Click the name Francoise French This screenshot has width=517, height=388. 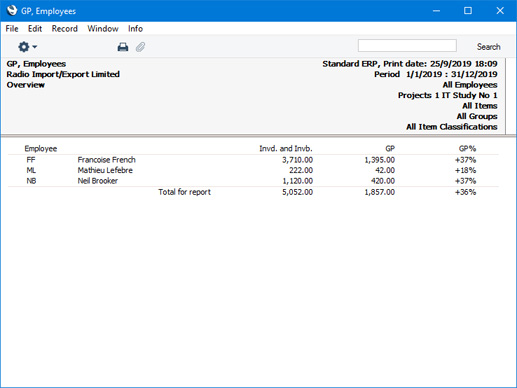106,160
